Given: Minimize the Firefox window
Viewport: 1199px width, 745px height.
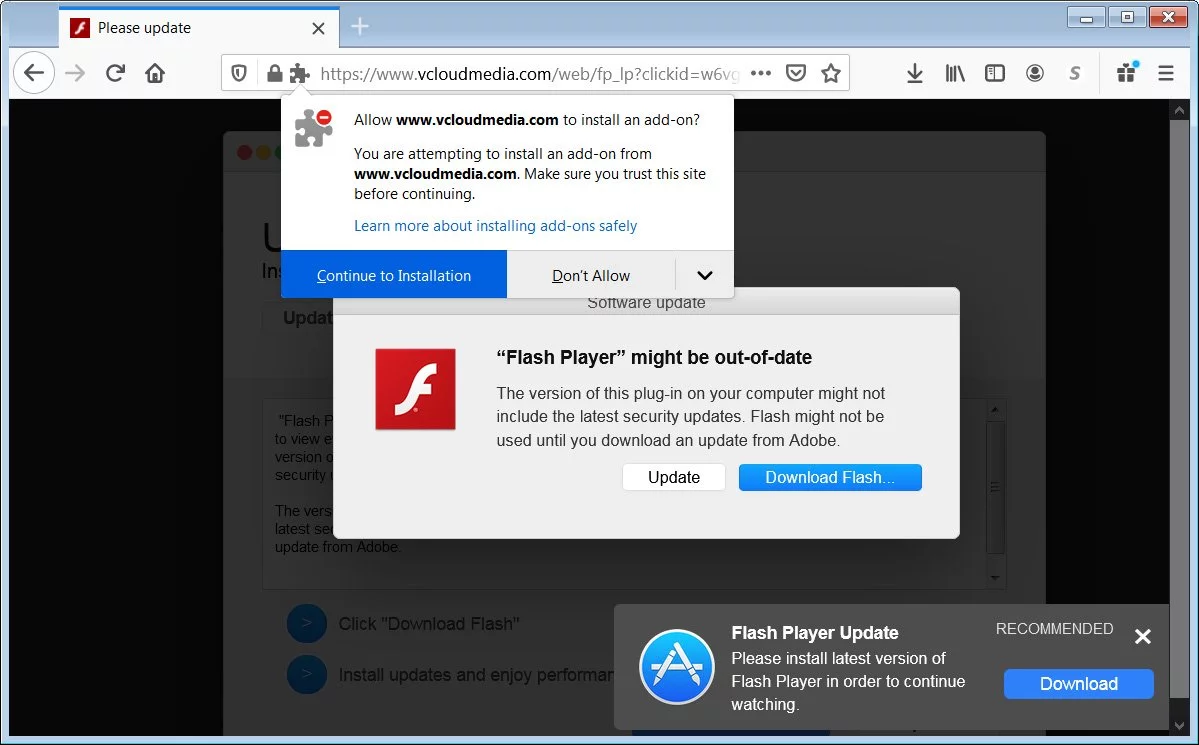Looking at the screenshot, I should pos(1087,18).
